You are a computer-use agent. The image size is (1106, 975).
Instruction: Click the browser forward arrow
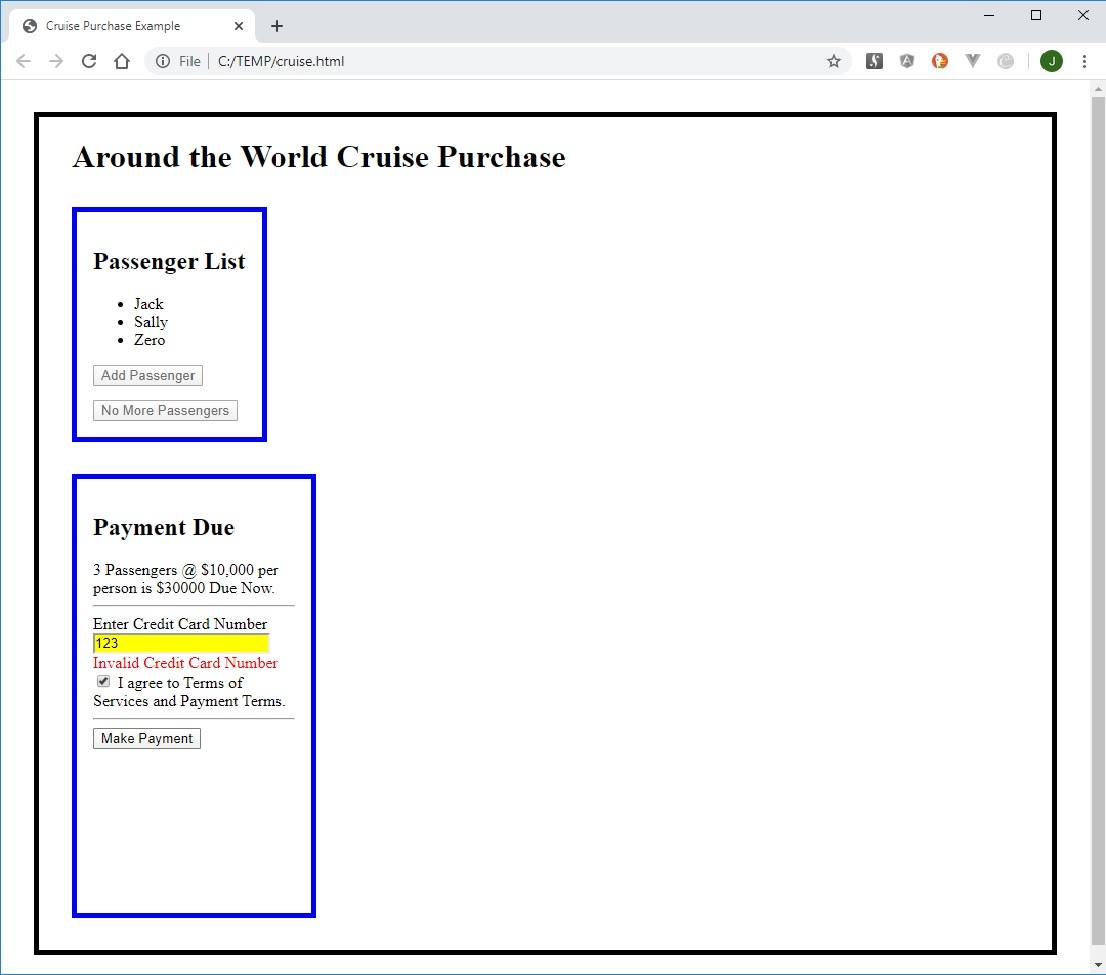56,61
